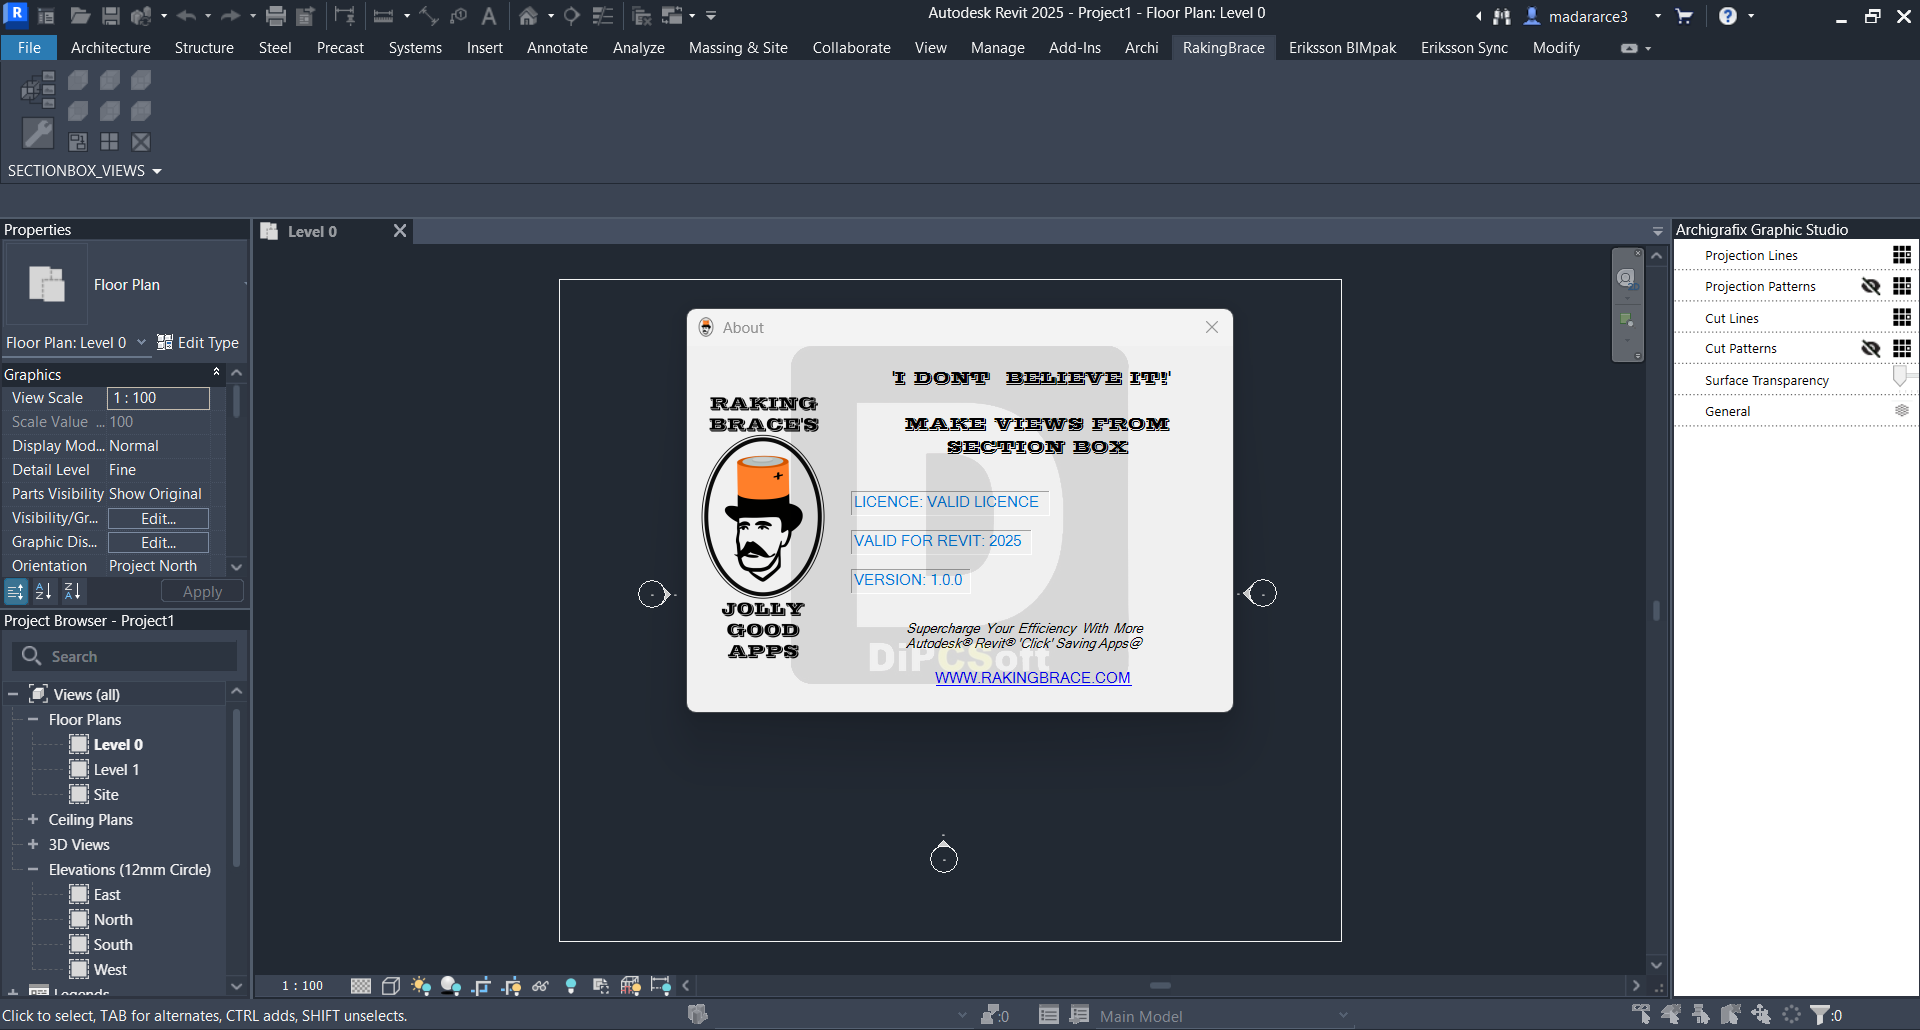Click the Detail Level icon in view control bar
This screenshot has width=1920, height=1030.
(361, 986)
